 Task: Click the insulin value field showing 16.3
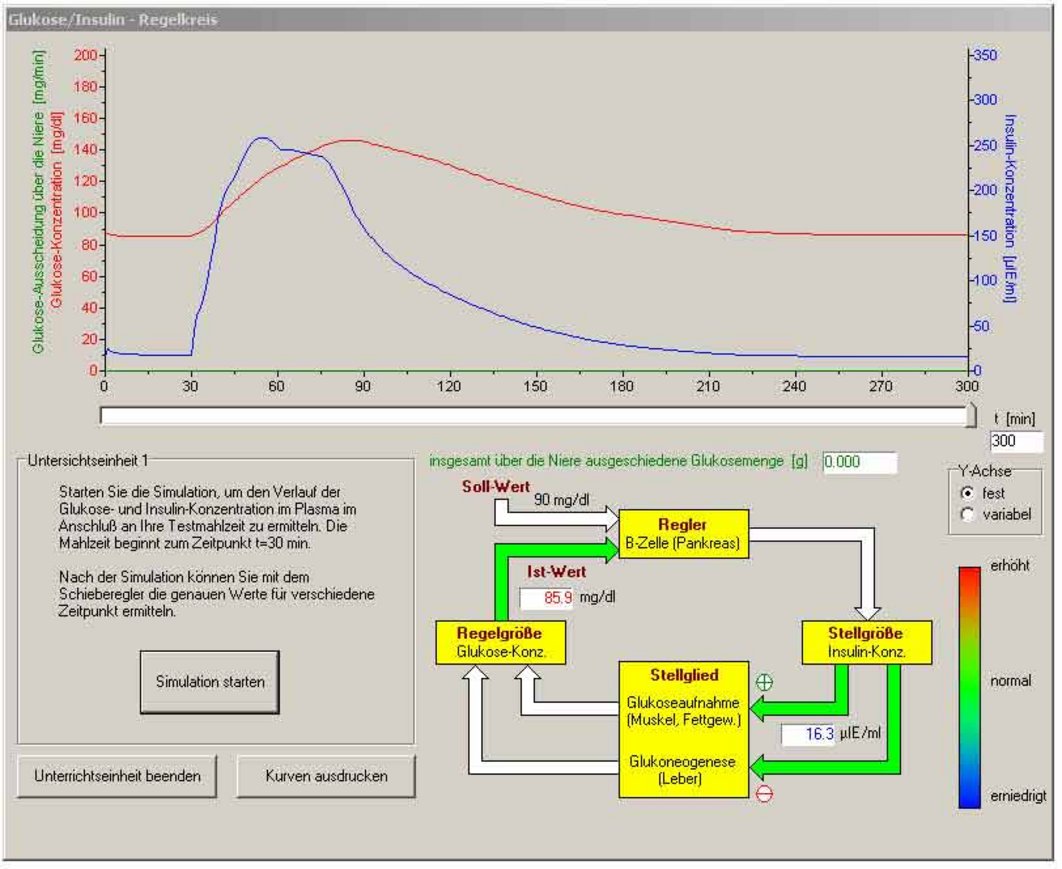click(808, 735)
